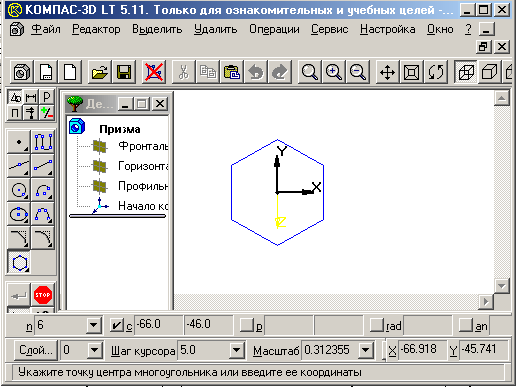Click the create object enter-arrow button
This screenshot has height=387, width=516.
coord(19,295)
